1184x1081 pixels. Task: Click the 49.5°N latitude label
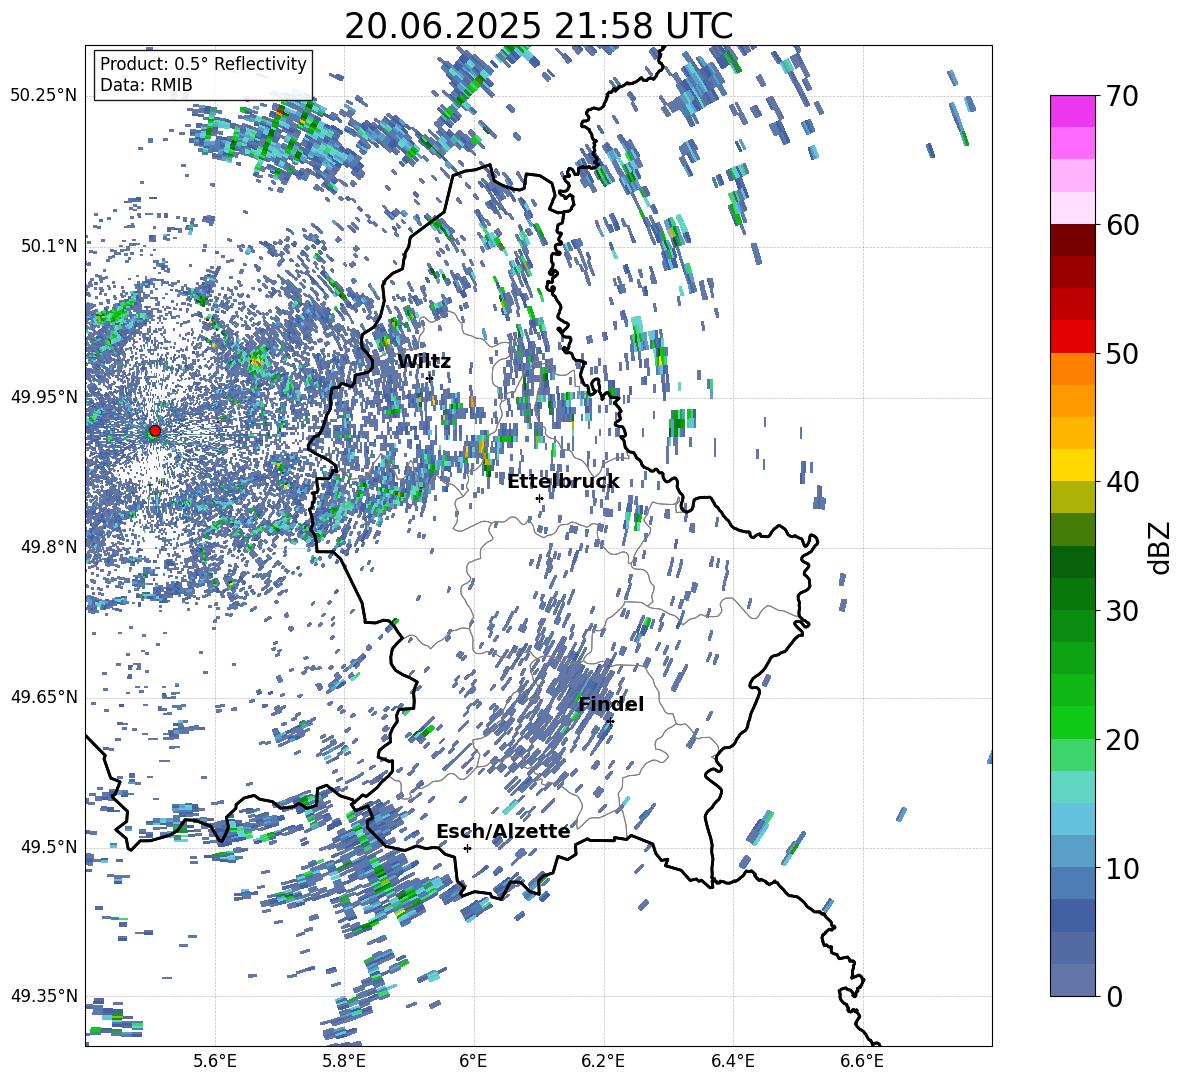tap(49, 847)
